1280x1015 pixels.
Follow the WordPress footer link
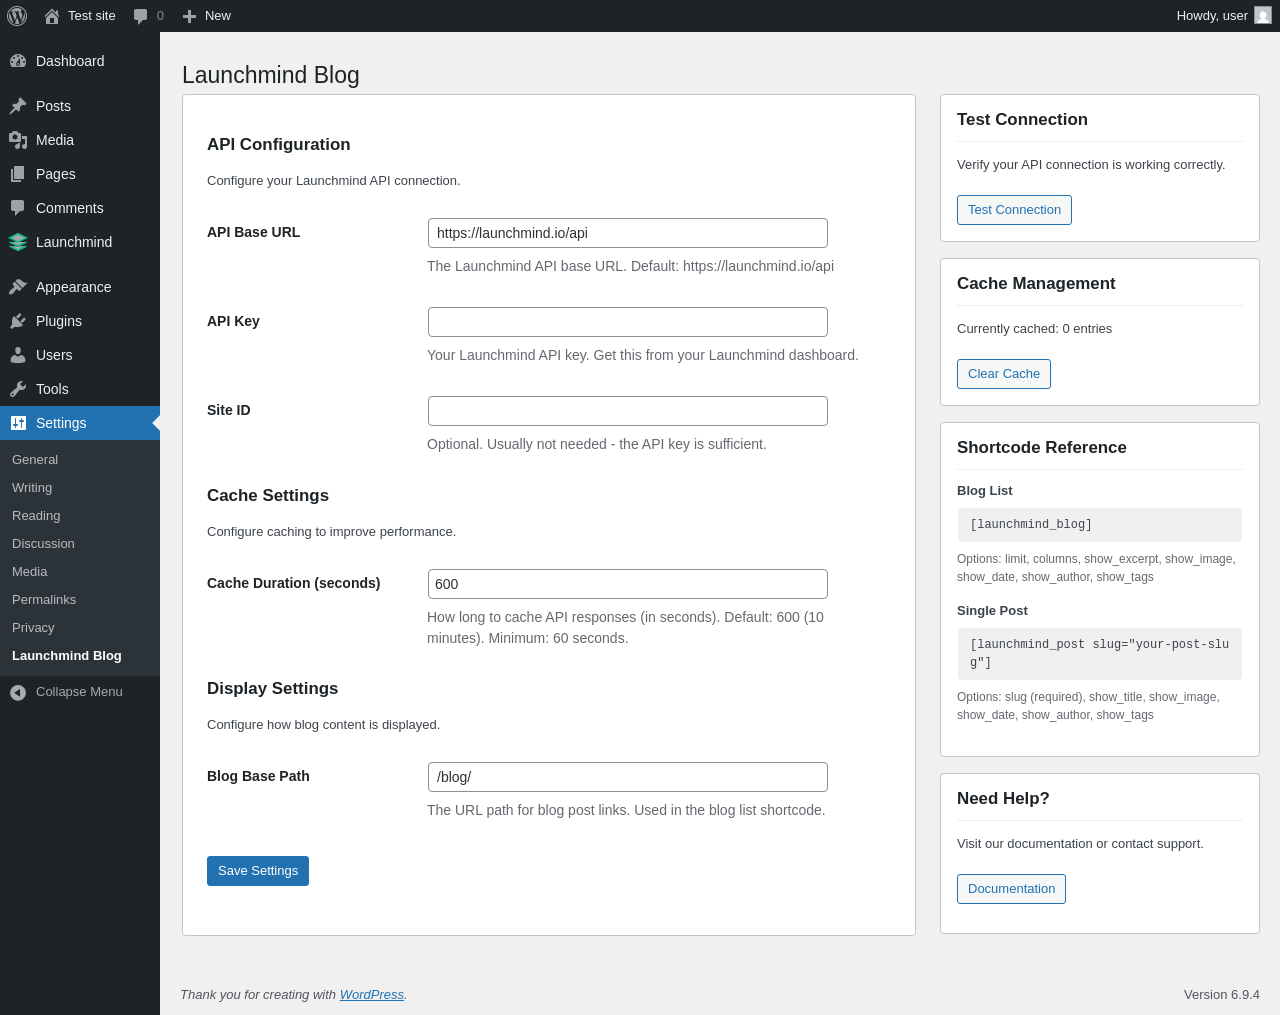[x=371, y=995]
